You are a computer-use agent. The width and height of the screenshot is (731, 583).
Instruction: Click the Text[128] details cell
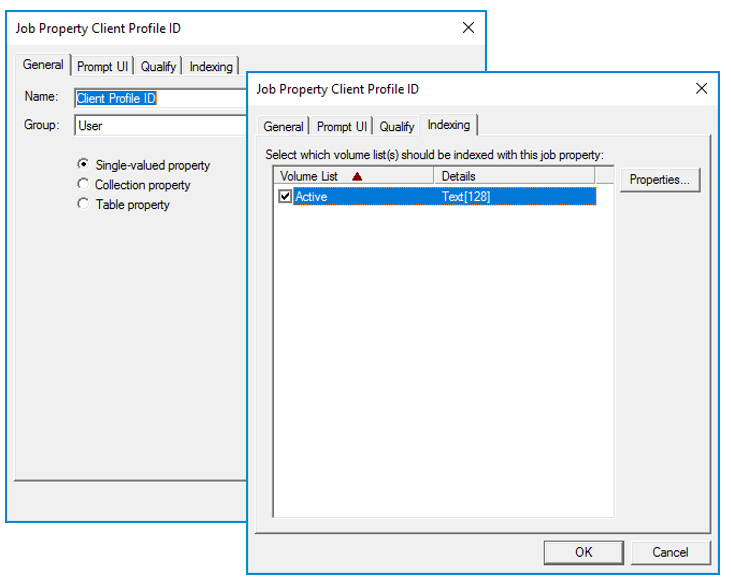pos(466,197)
